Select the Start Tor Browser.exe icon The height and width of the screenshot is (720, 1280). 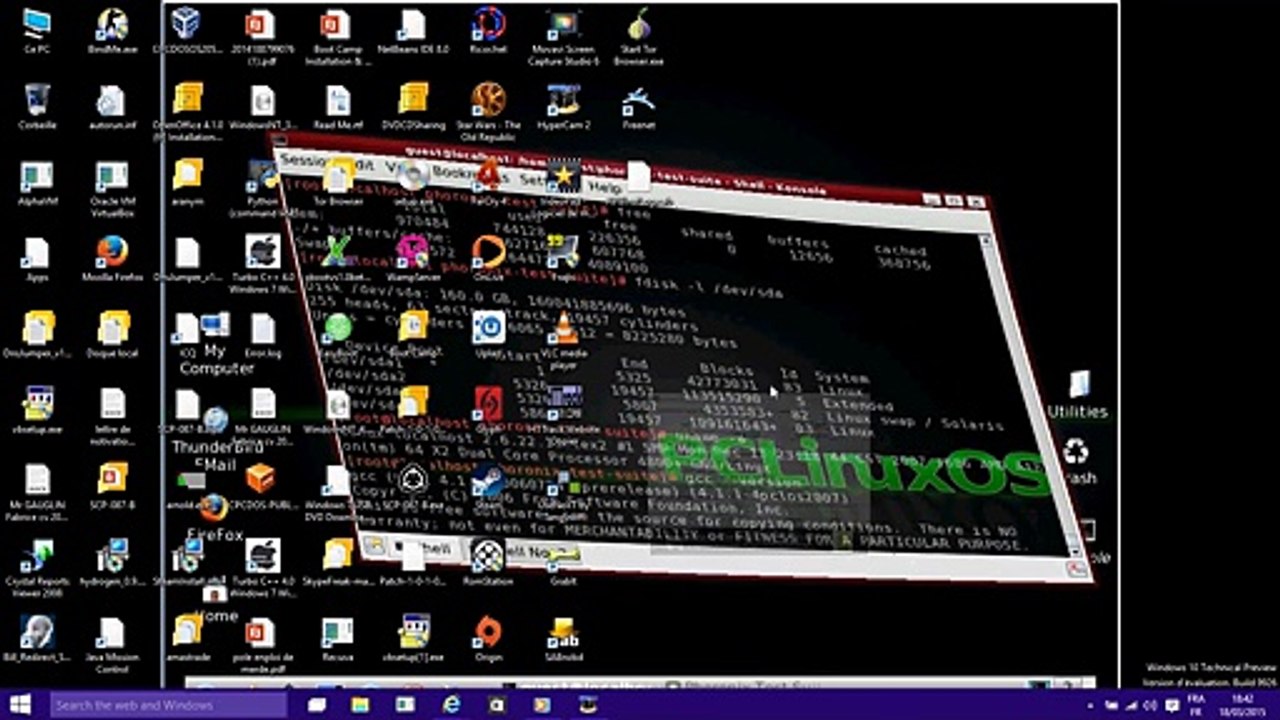coord(639,37)
